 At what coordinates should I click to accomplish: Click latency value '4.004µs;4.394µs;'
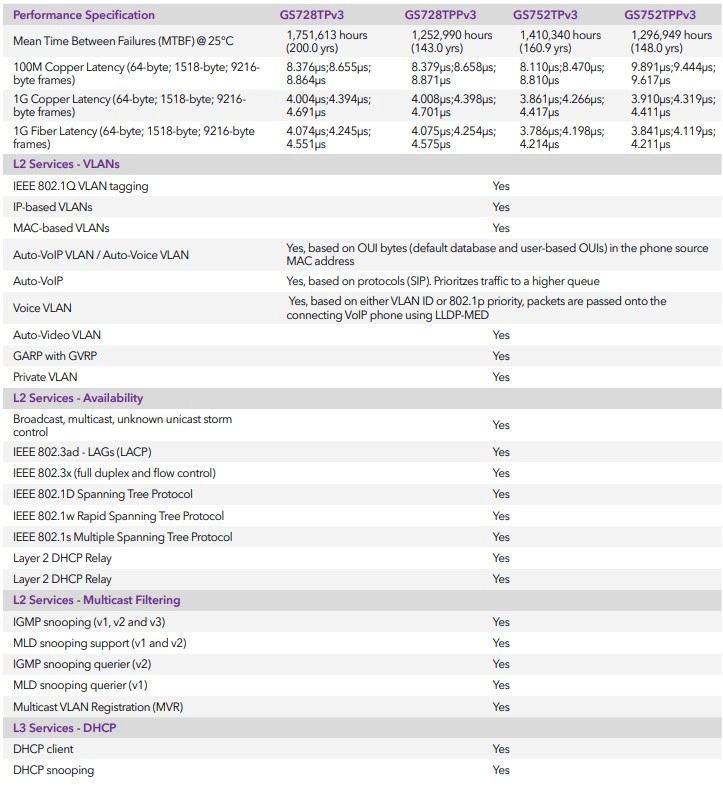coord(329,99)
